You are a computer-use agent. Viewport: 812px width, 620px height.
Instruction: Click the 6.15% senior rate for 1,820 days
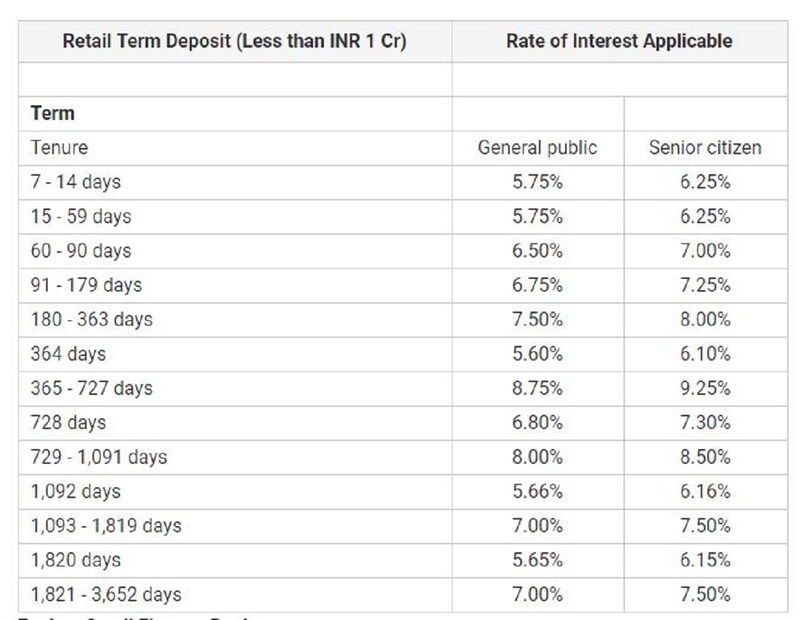pos(705,560)
